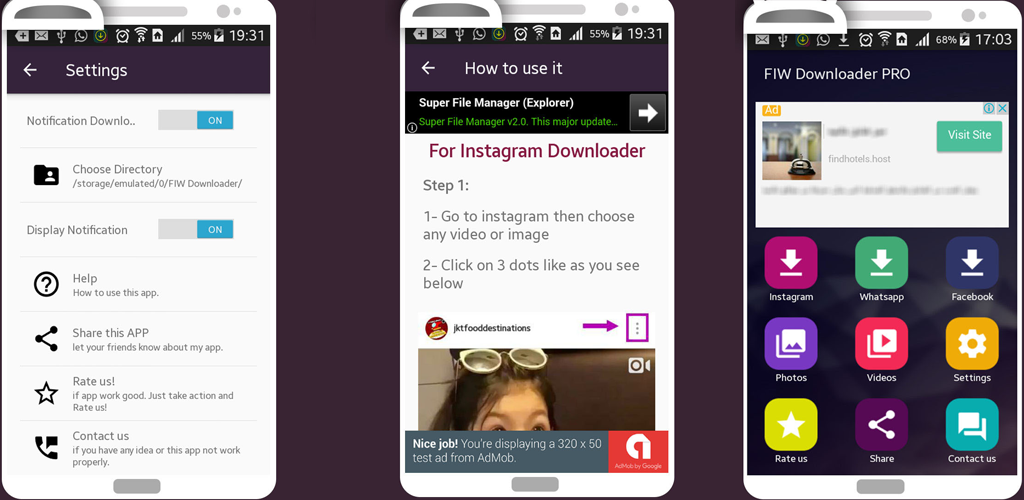Tap the 'How to use it' title
The width and height of the screenshot is (1024, 500).
point(513,68)
